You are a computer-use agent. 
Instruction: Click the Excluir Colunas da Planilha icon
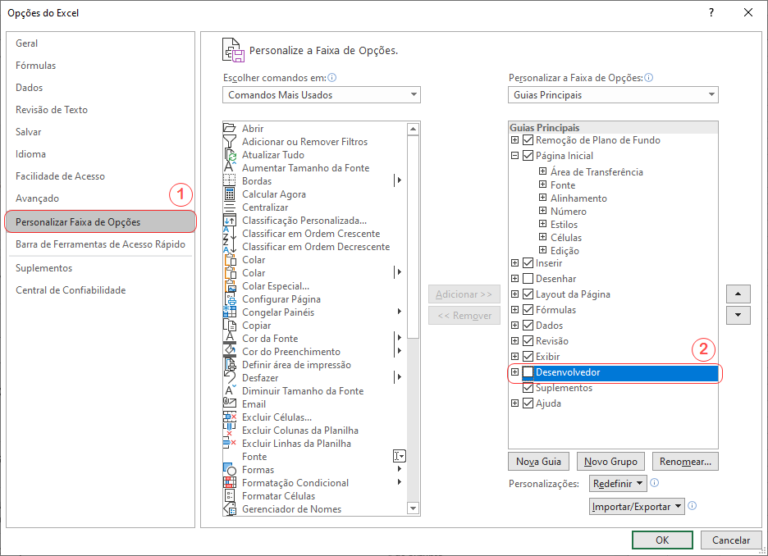[229, 430]
